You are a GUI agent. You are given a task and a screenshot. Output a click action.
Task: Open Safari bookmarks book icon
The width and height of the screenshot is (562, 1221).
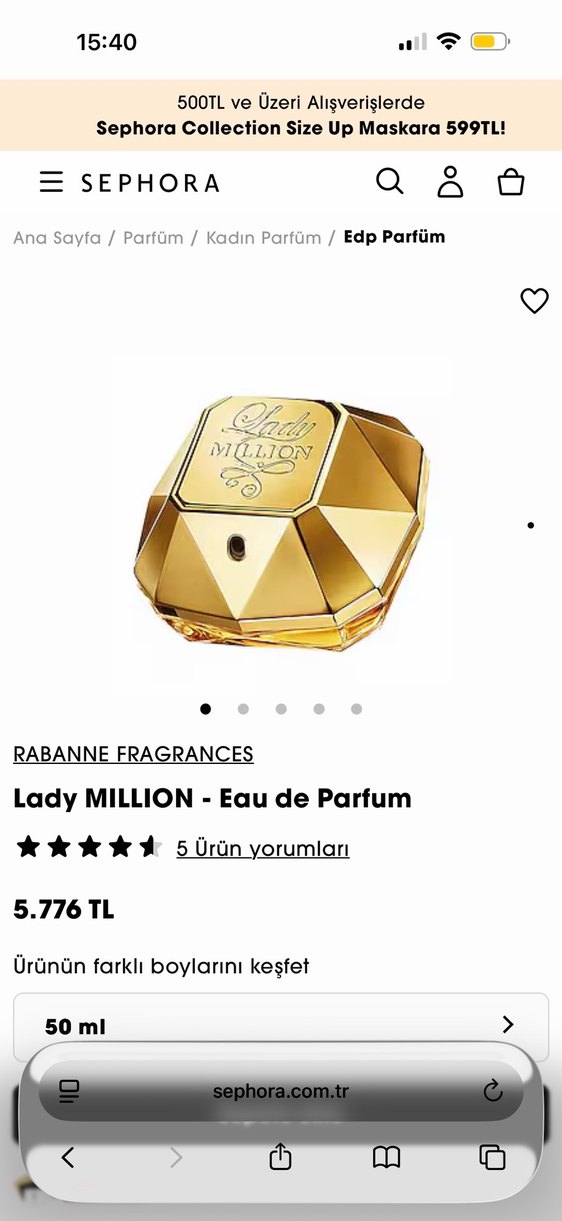[386, 1158]
